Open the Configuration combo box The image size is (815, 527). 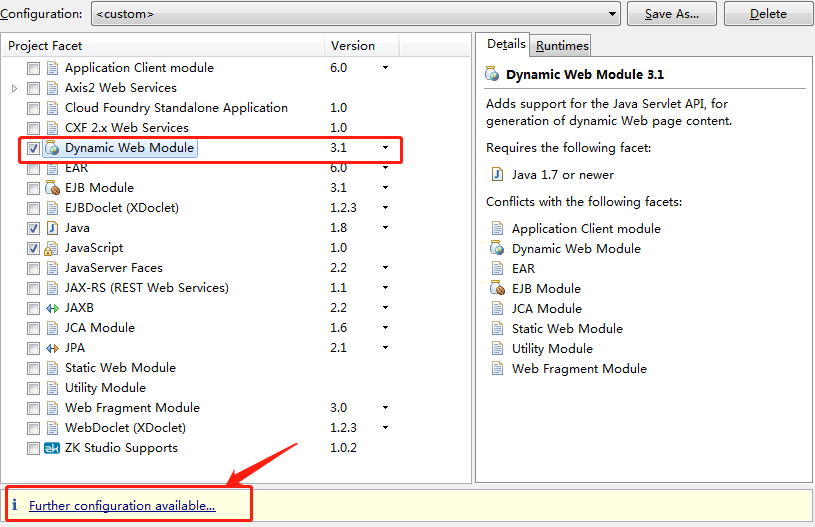[x=356, y=14]
